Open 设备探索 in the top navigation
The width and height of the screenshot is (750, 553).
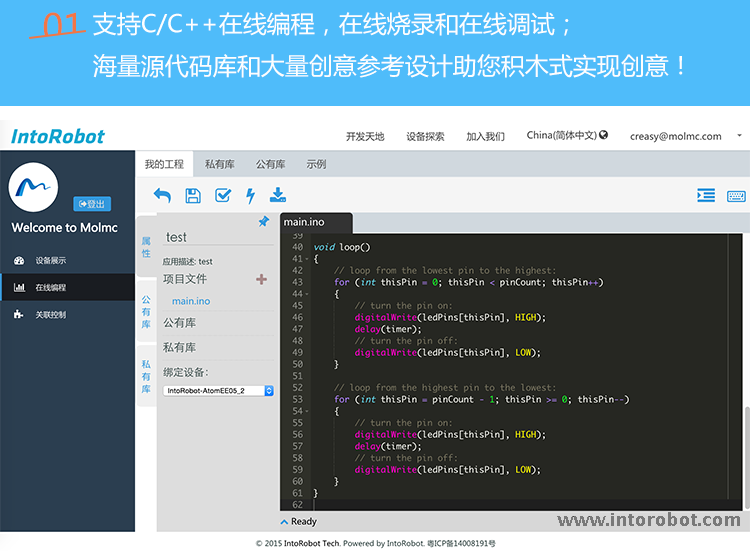[425, 137]
